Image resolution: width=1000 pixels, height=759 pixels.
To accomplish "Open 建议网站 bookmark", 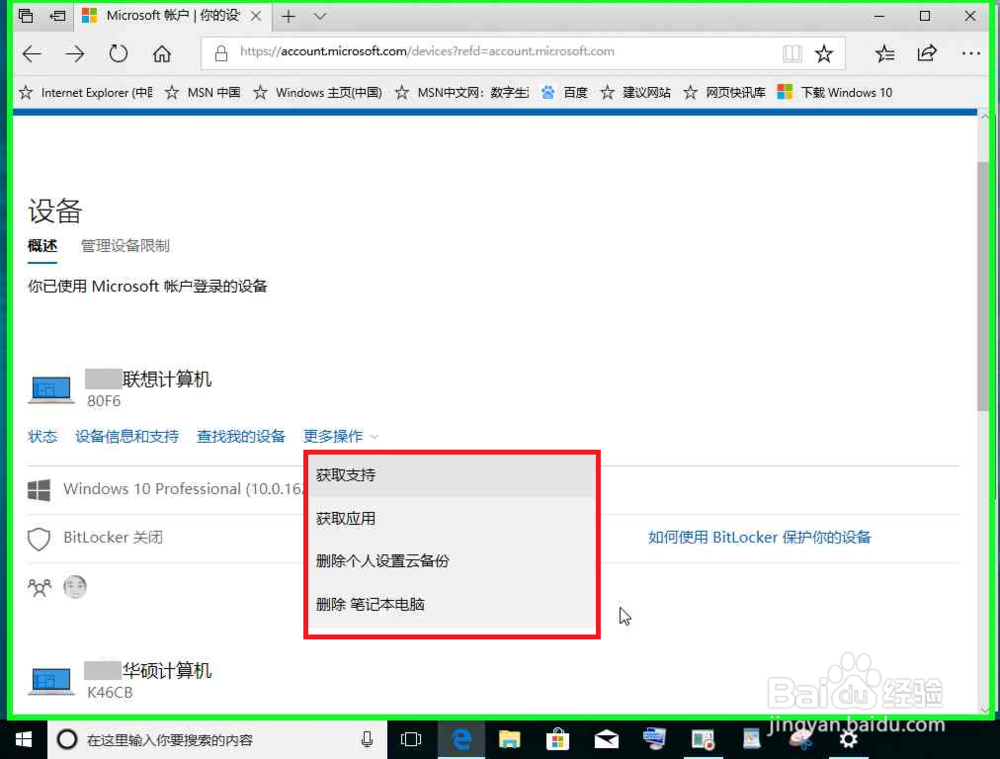I will click(635, 92).
